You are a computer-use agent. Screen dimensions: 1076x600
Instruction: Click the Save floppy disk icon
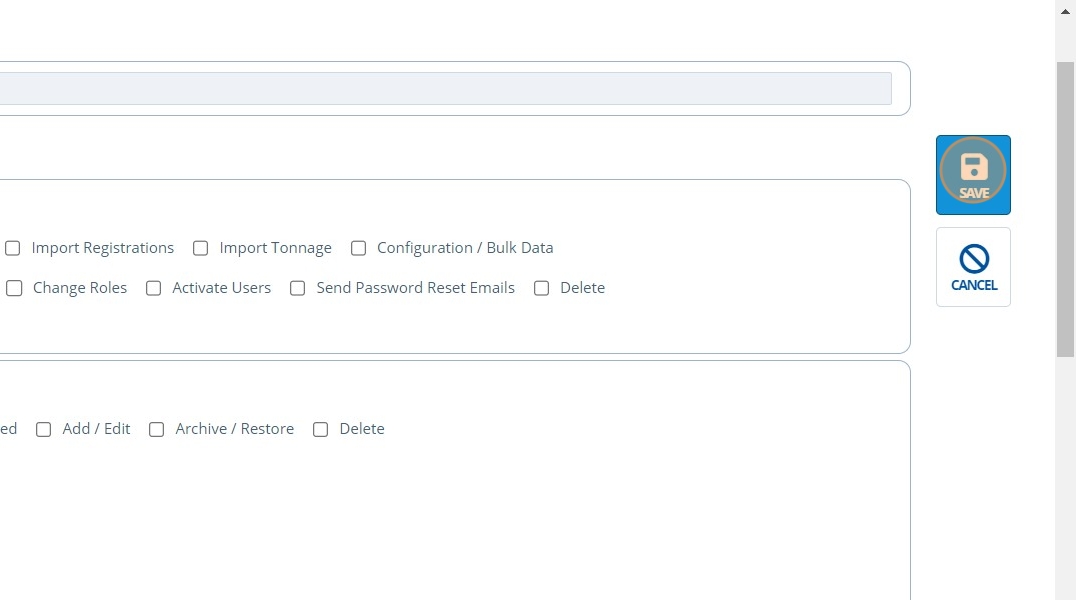973,167
